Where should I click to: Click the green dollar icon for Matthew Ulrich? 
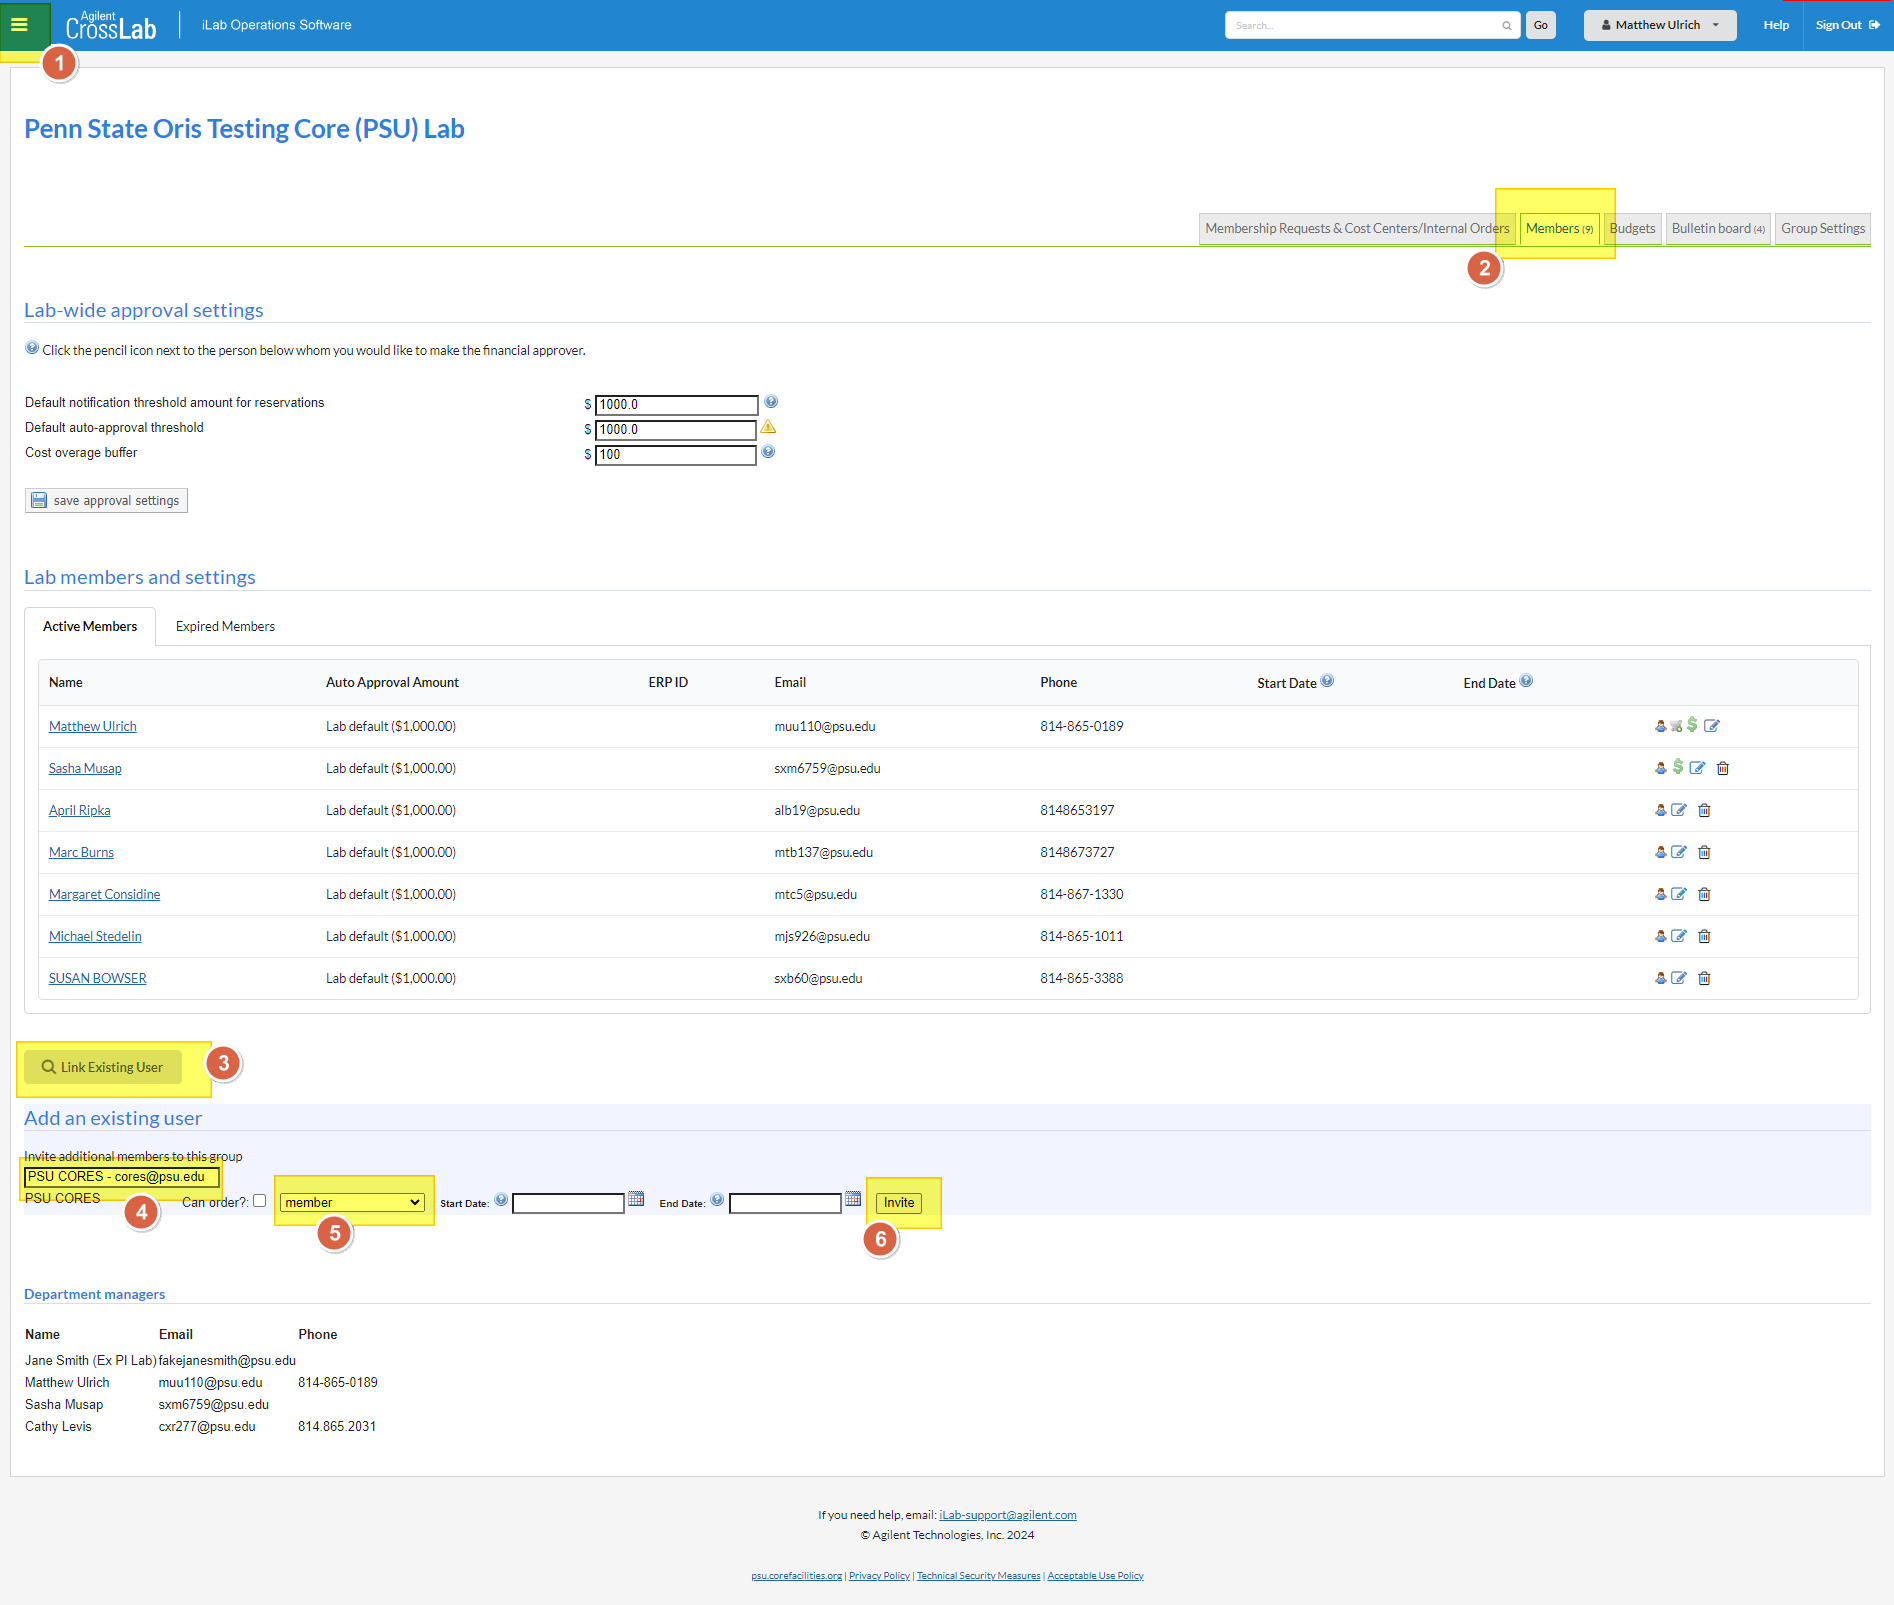(1692, 725)
